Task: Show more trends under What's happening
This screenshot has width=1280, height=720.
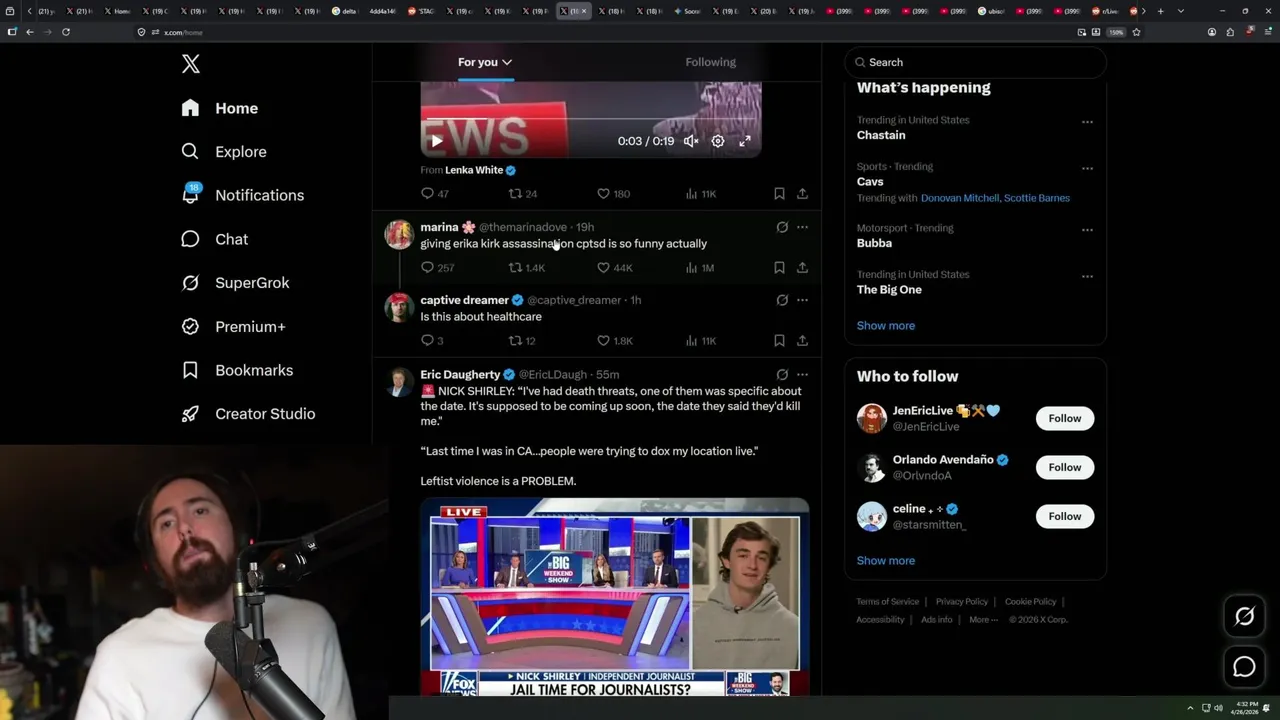Action: pyautogui.click(x=885, y=326)
